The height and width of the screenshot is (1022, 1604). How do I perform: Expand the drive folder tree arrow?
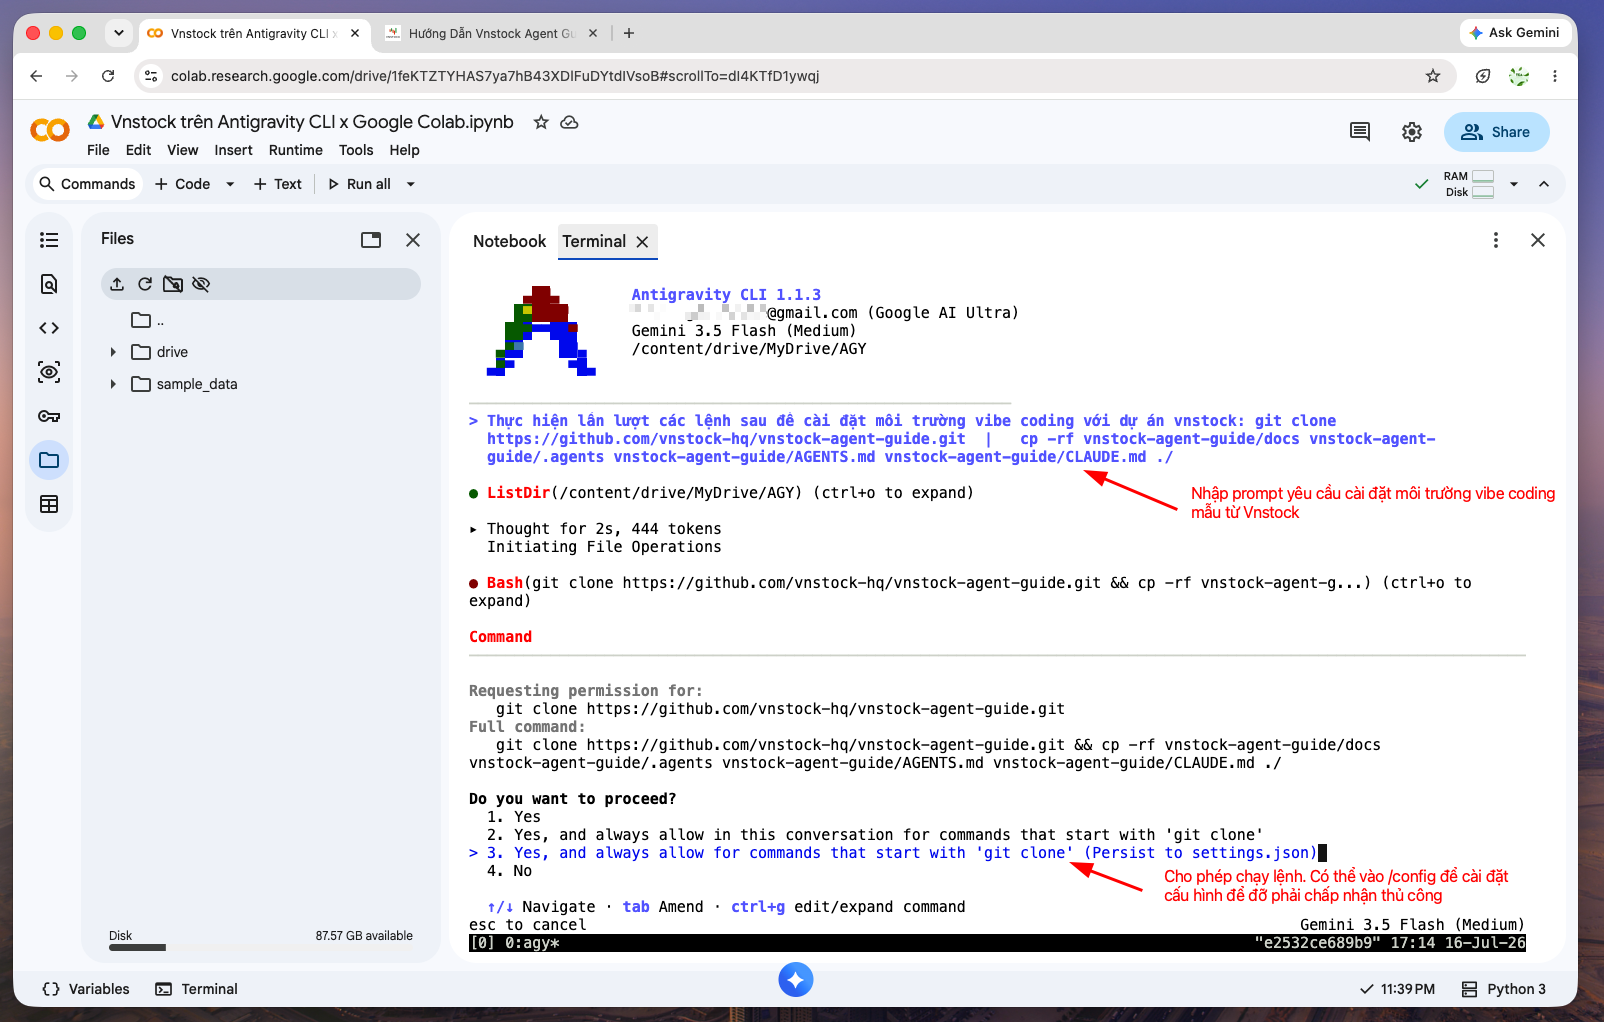pos(113,352)
